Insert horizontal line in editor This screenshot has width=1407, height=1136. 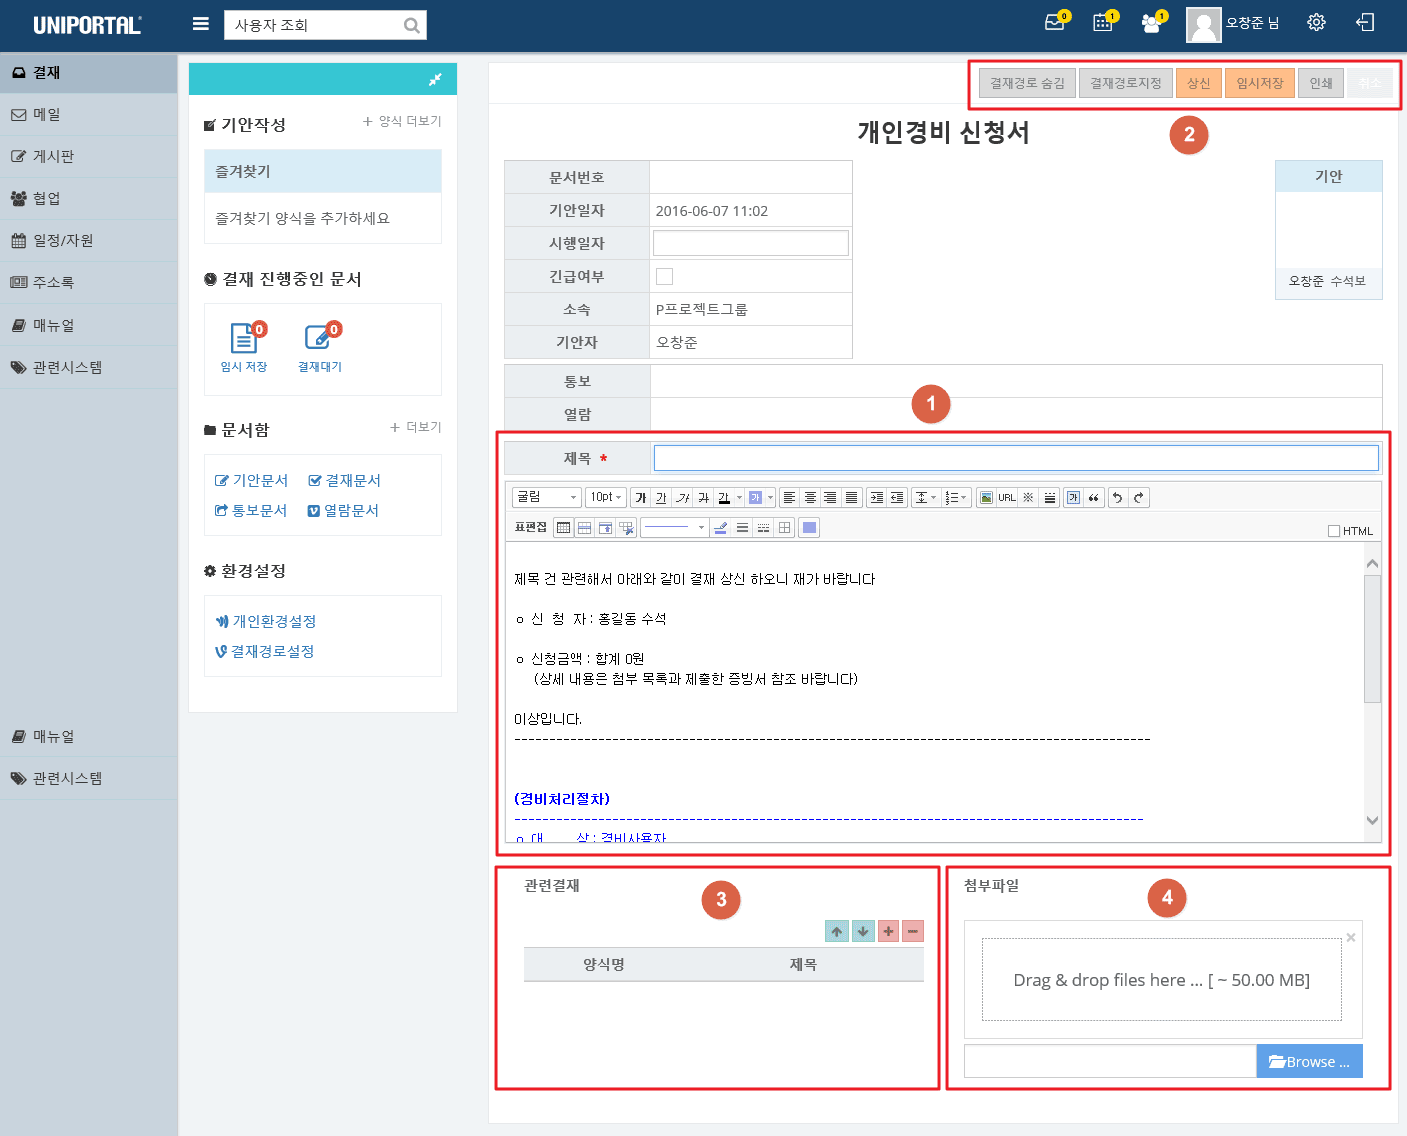click(x=1049, y=497)
